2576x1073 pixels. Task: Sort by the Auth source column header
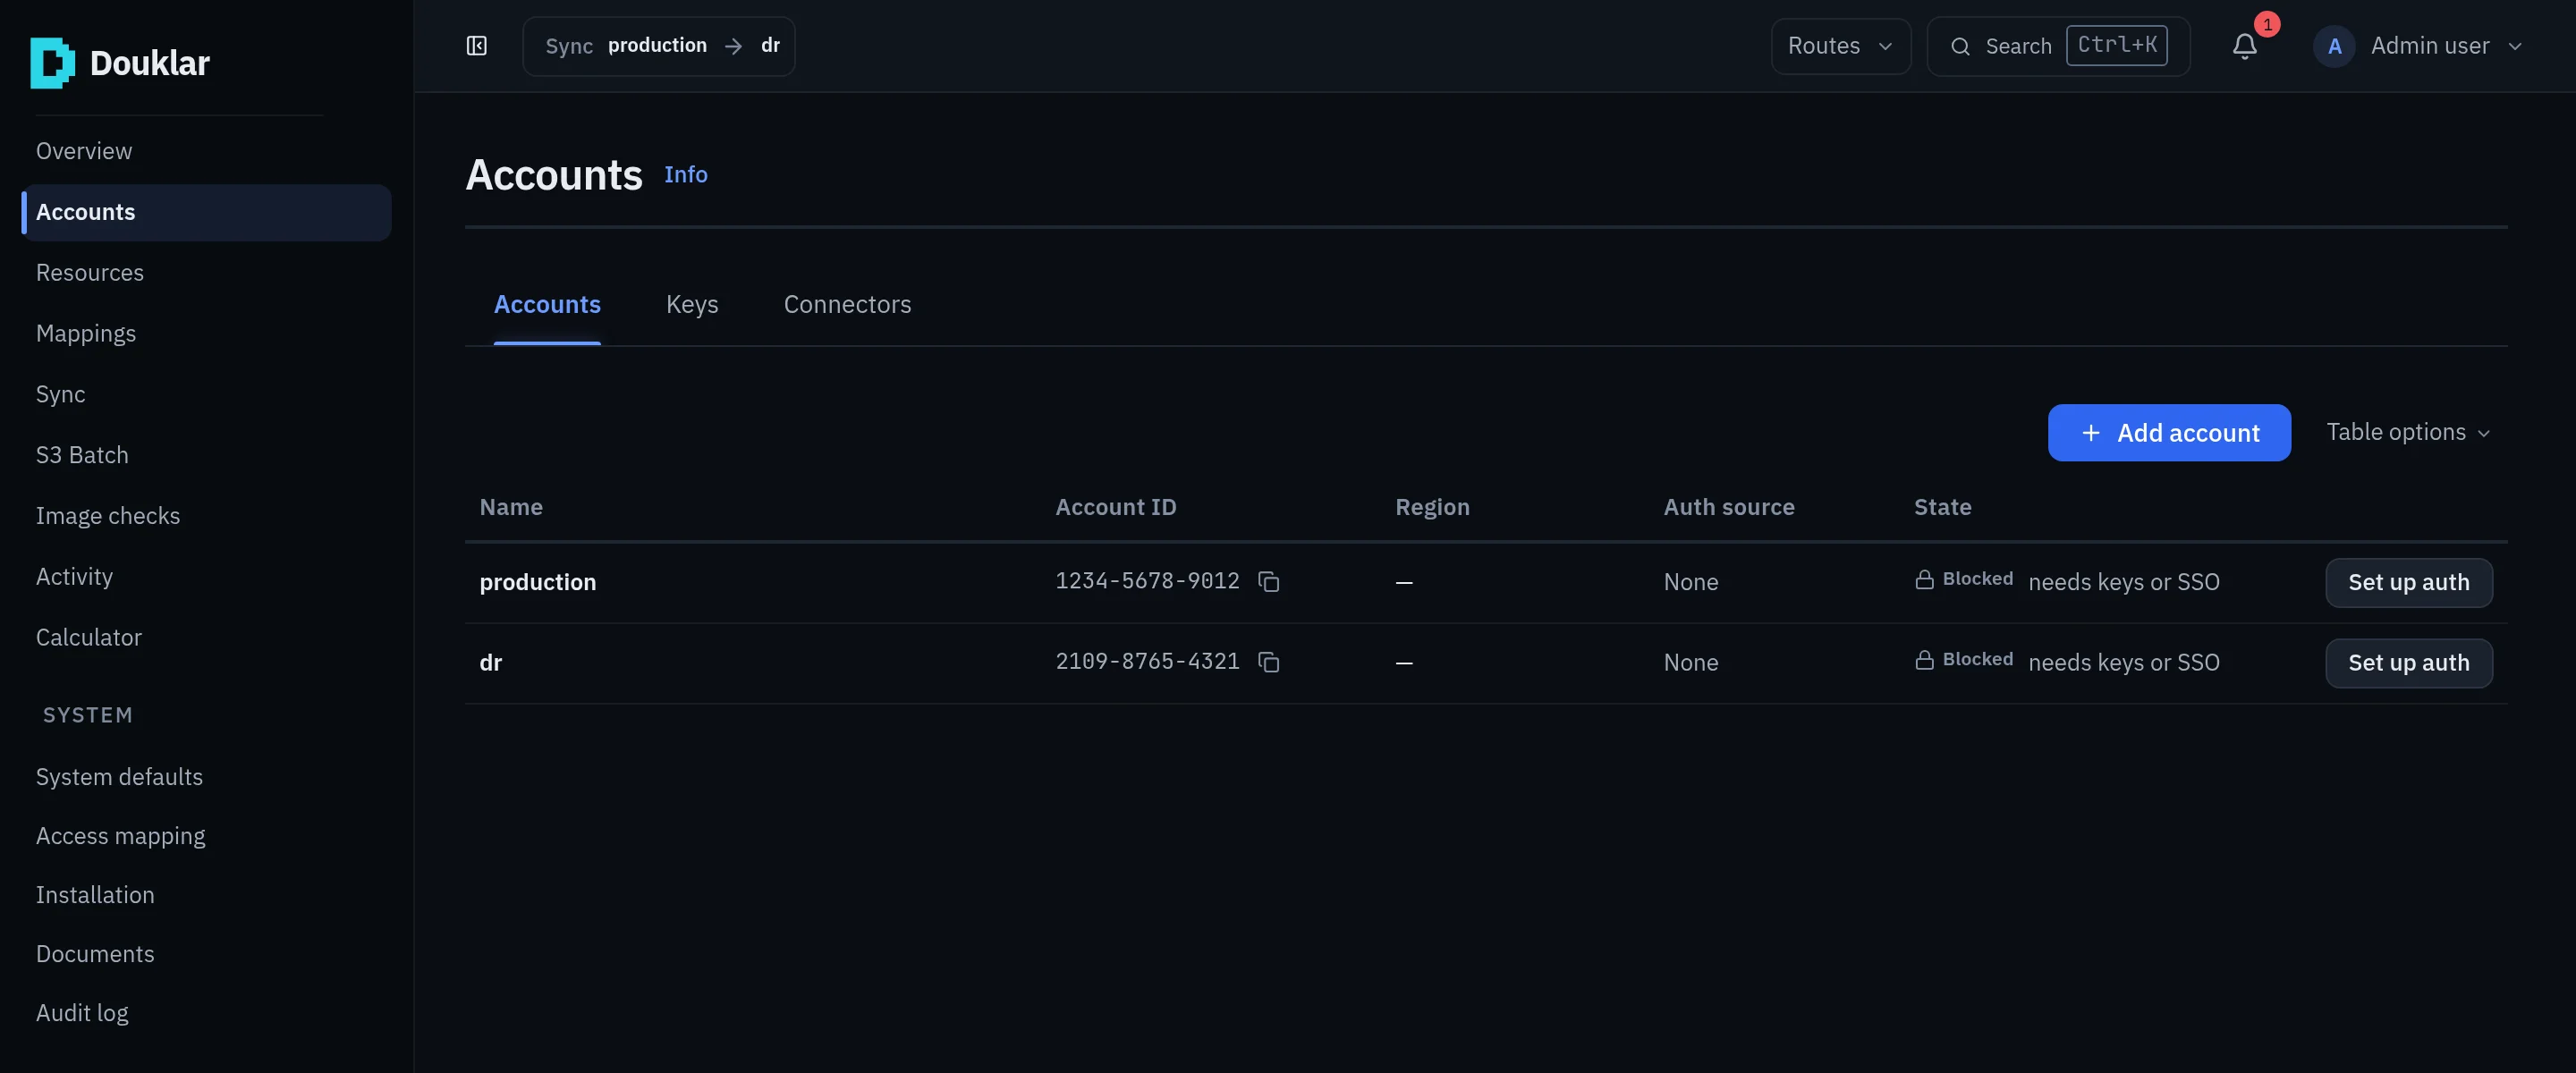pos(1729,507)
